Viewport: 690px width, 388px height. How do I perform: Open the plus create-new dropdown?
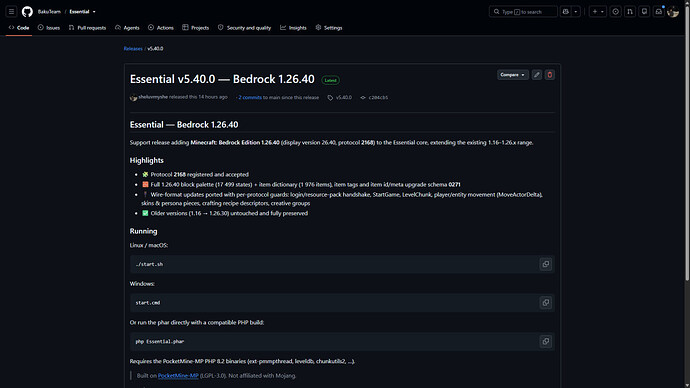(x=598, y=12)
